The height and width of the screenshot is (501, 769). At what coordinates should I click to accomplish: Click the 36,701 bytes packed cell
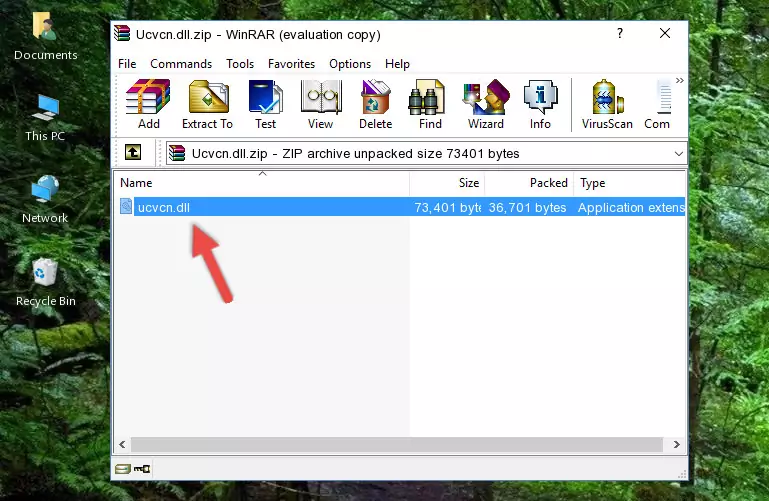pos(527,207)
